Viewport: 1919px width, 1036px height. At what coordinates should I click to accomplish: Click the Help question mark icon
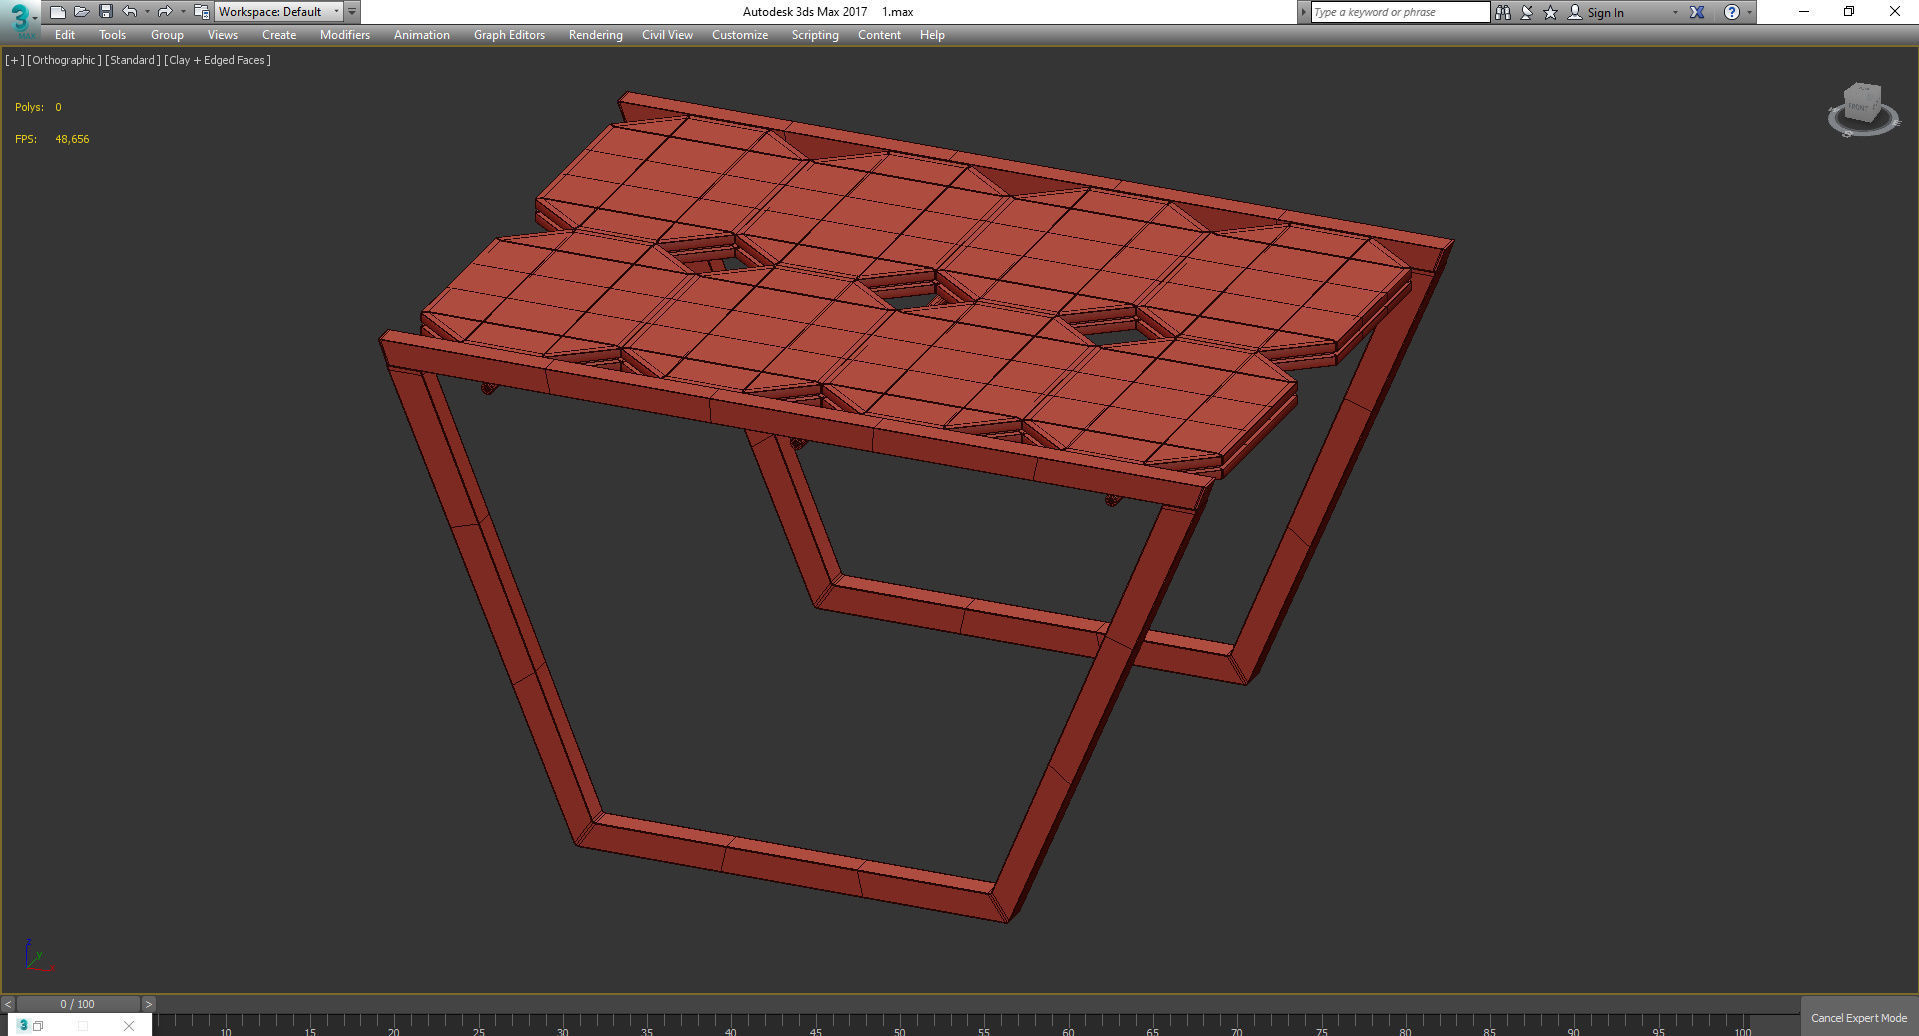pyautogui.click(x=1731, y=12)
